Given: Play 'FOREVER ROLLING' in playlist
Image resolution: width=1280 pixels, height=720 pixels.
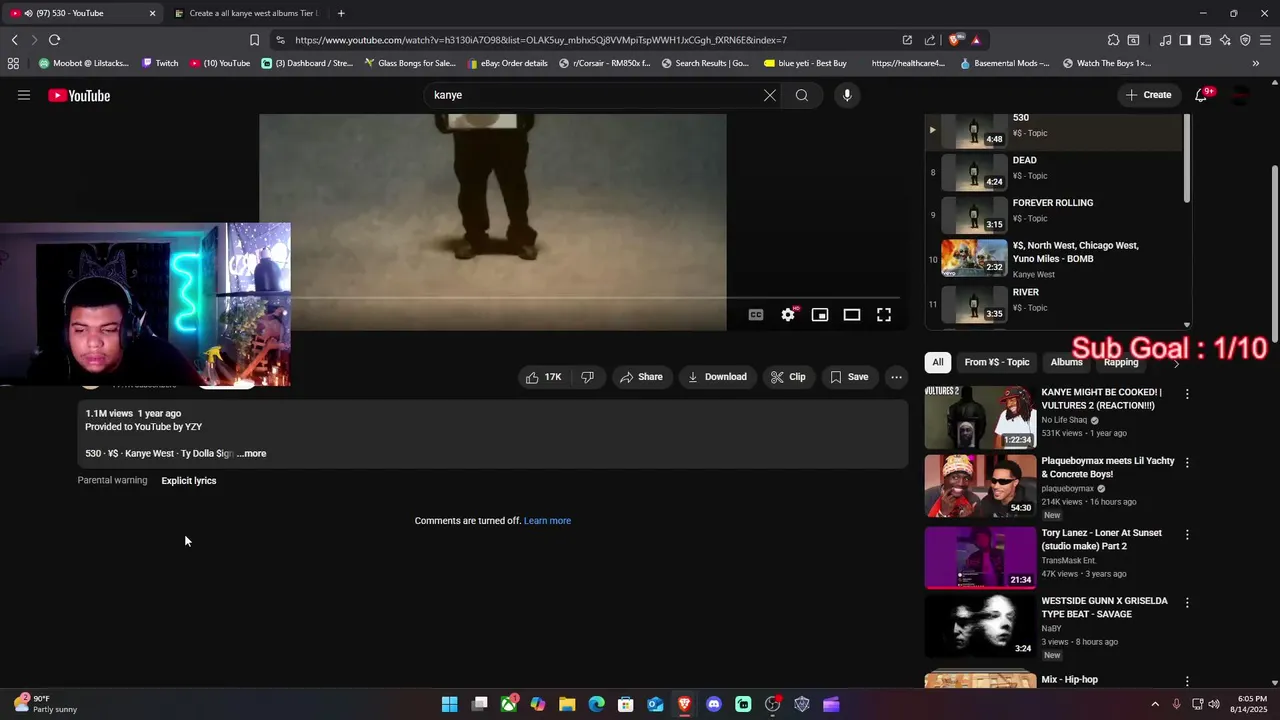Looking at the screenshot, I should click(1054, 215).
